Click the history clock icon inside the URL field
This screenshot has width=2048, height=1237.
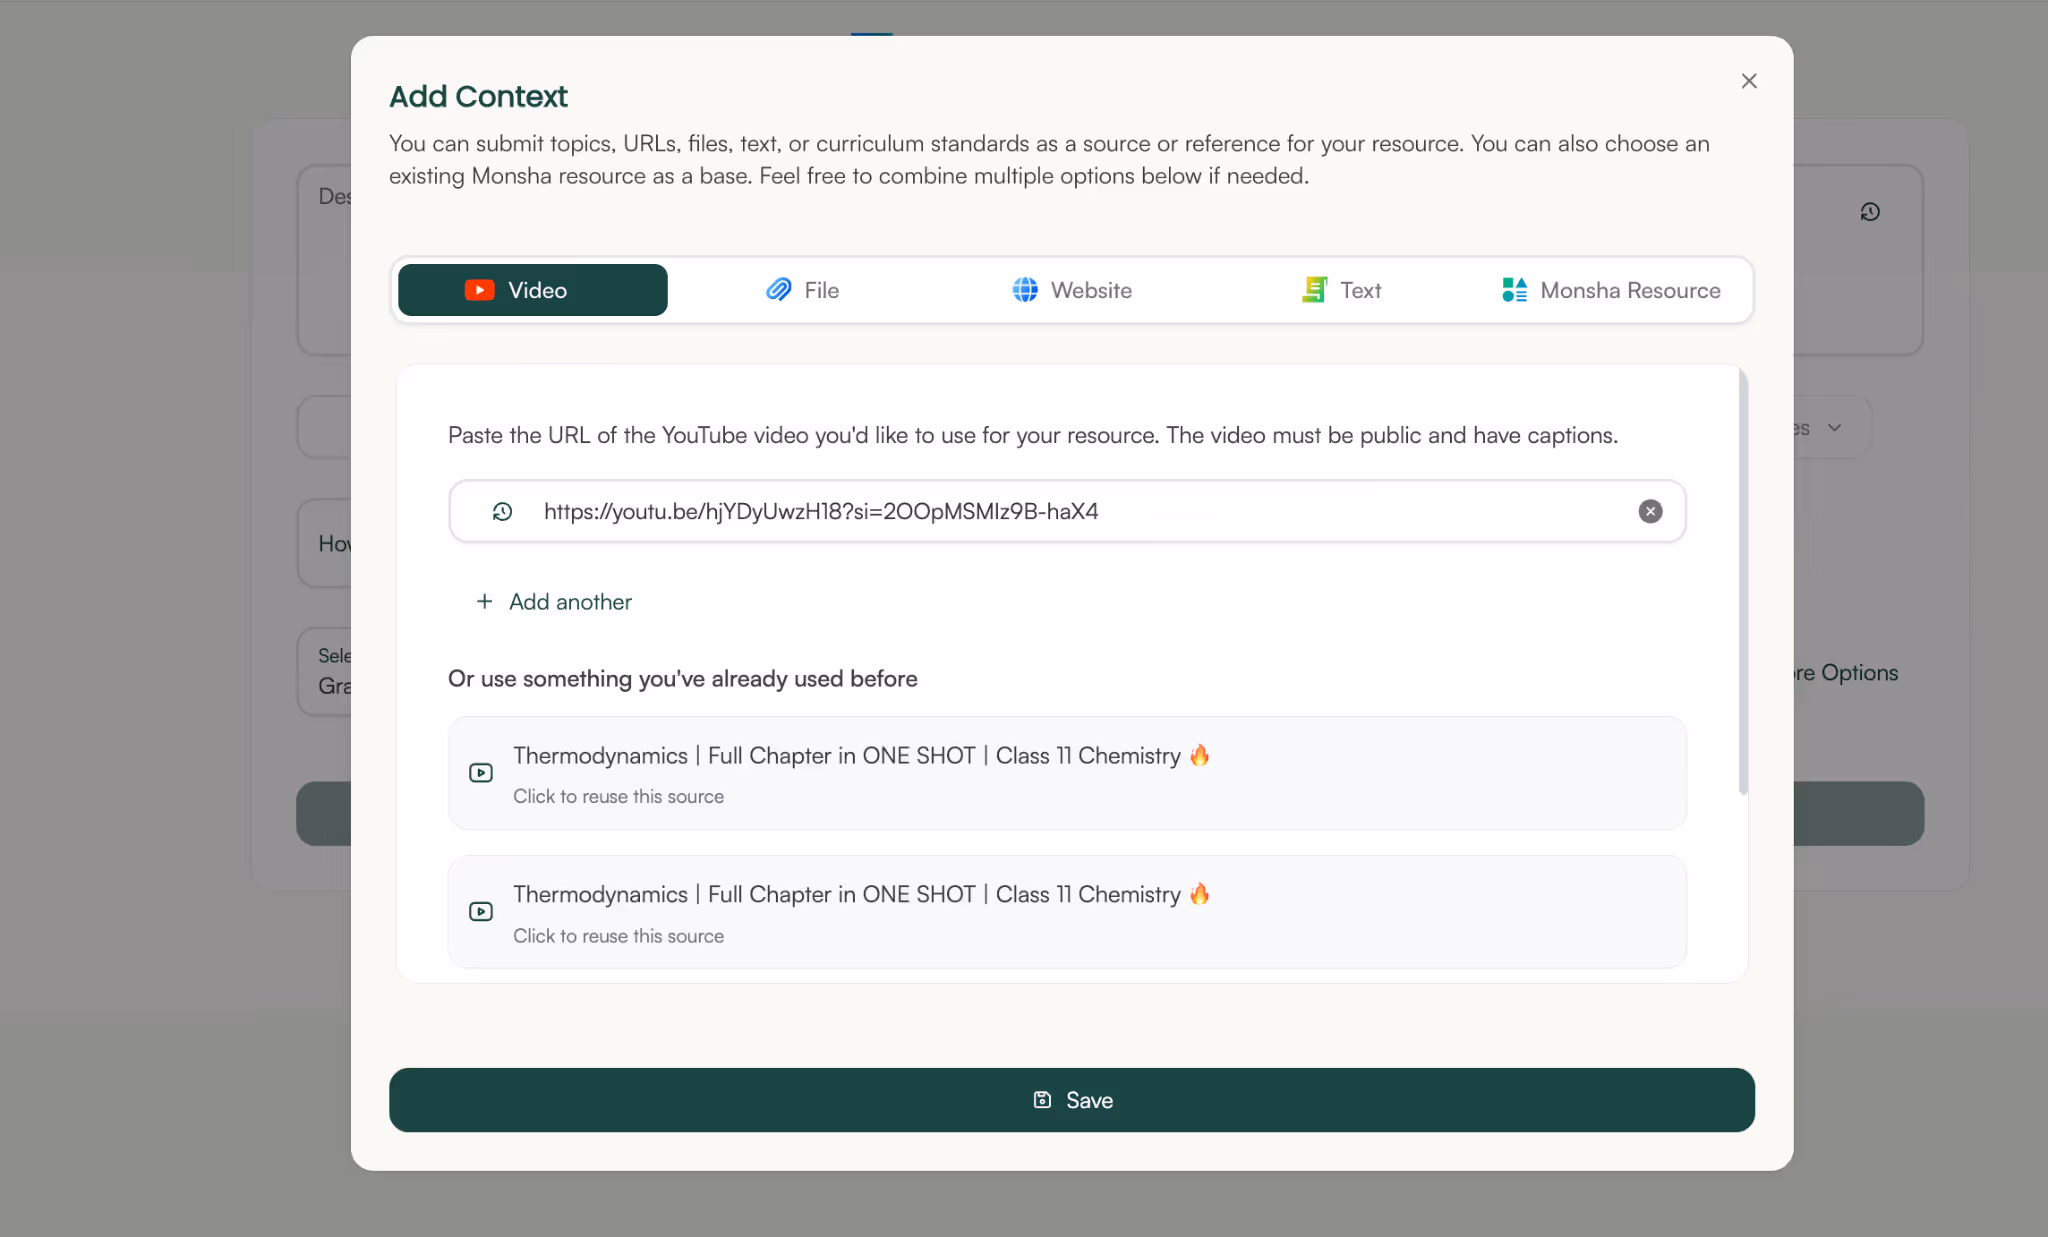(503, 511)
